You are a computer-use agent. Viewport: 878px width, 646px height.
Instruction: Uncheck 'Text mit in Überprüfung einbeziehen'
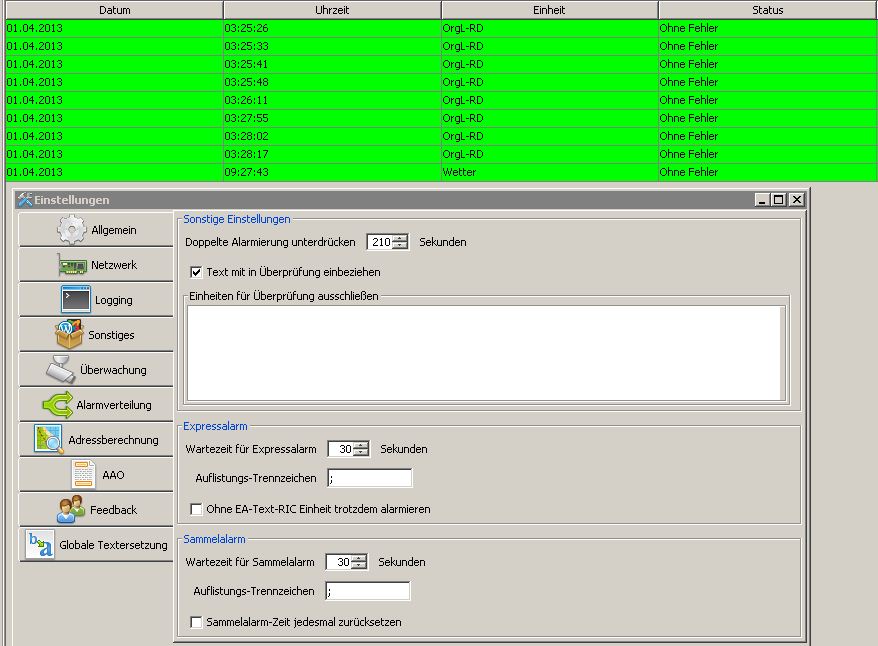tap(197, 272)
